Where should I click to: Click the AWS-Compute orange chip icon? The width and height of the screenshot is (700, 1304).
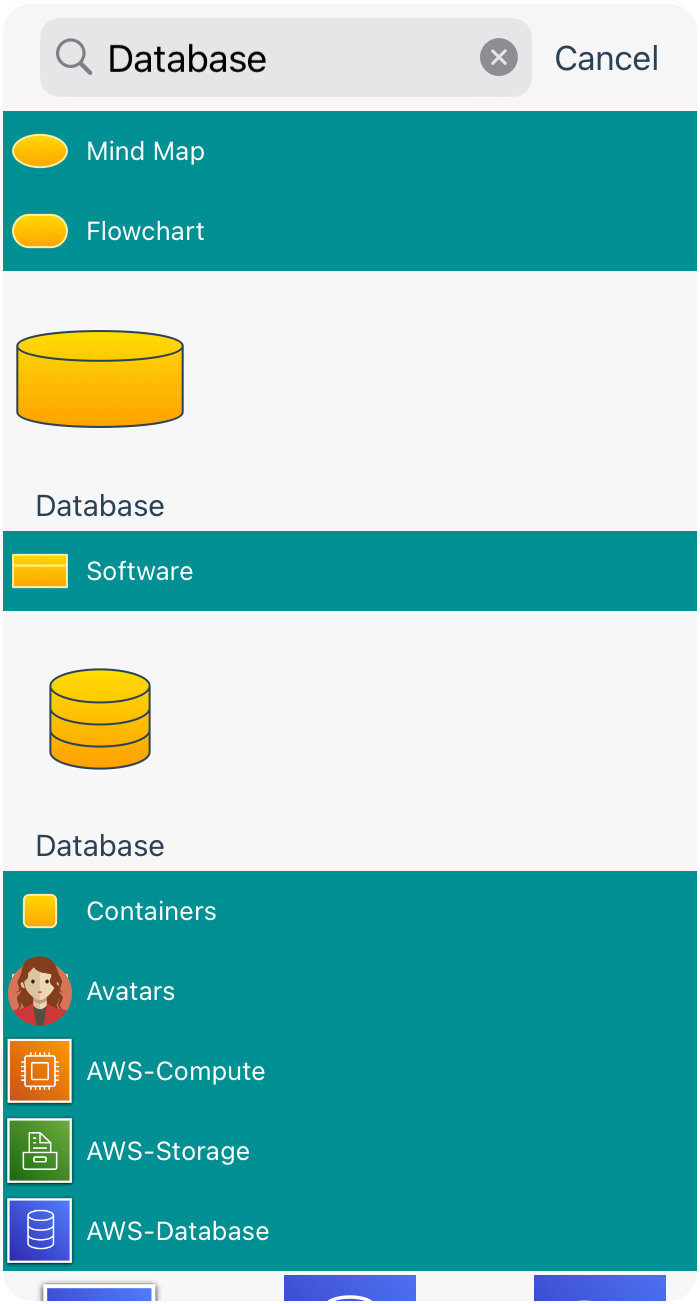click(x=40, y=1071)
